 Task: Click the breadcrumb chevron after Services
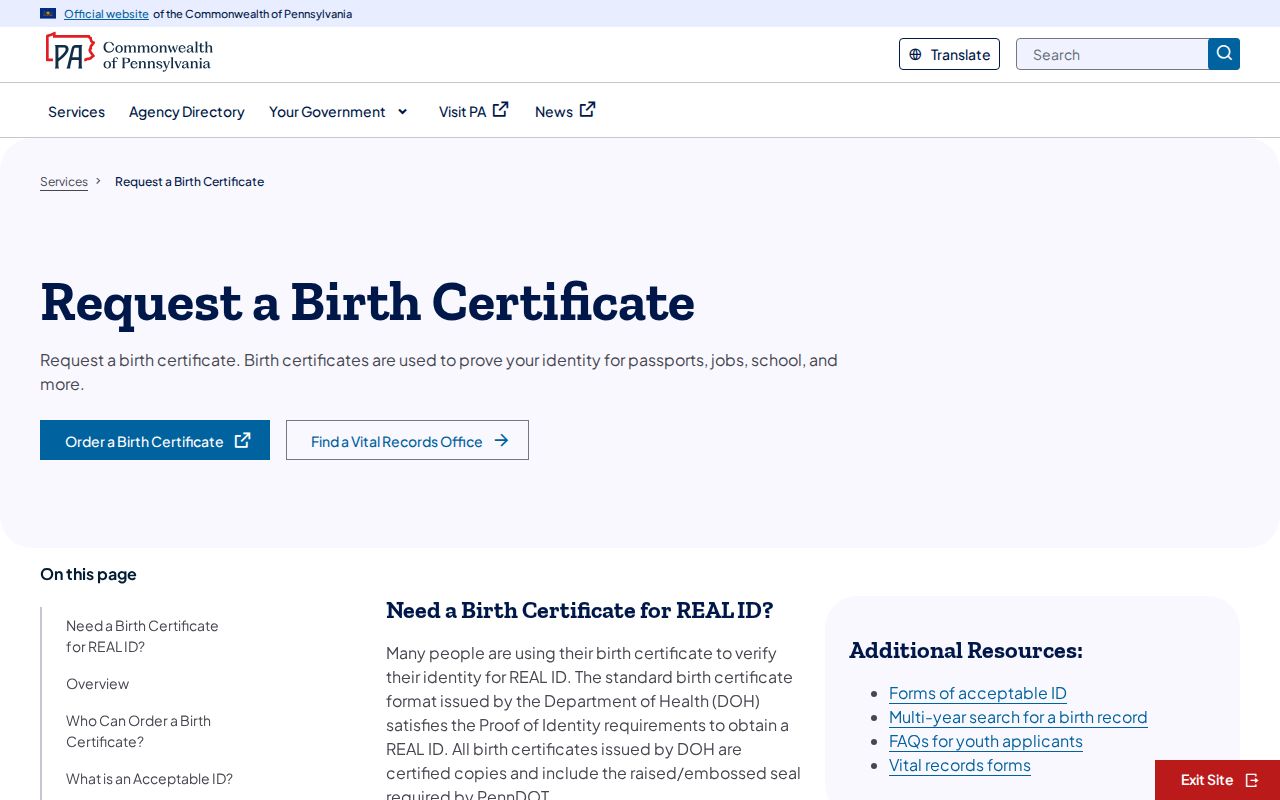98,181
